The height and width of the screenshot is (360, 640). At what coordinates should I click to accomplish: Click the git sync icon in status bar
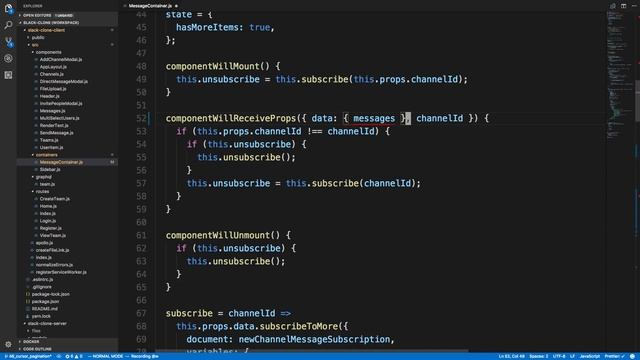59,356
